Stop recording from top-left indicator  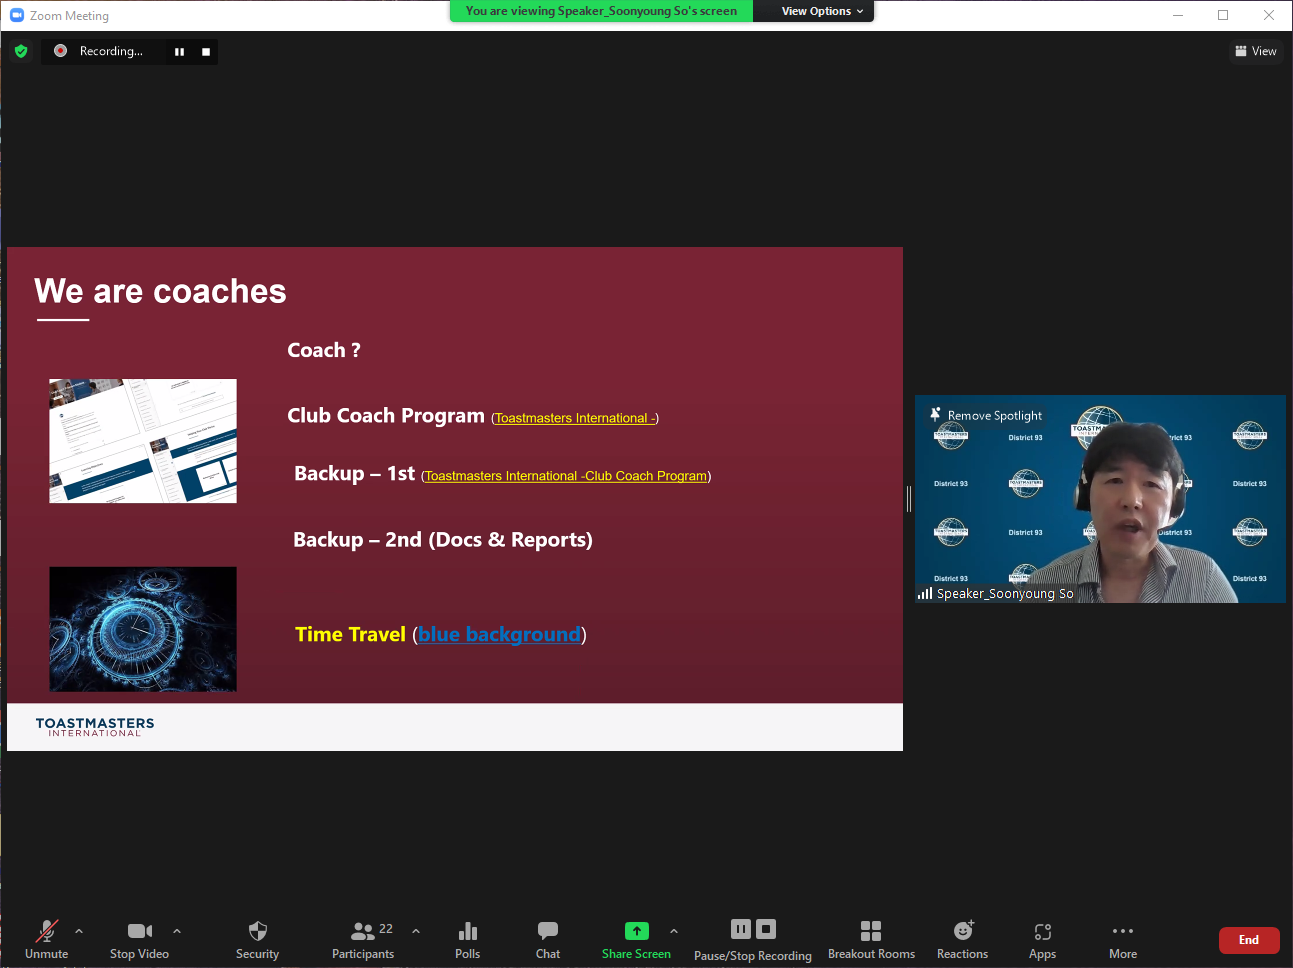click(206, 52)
